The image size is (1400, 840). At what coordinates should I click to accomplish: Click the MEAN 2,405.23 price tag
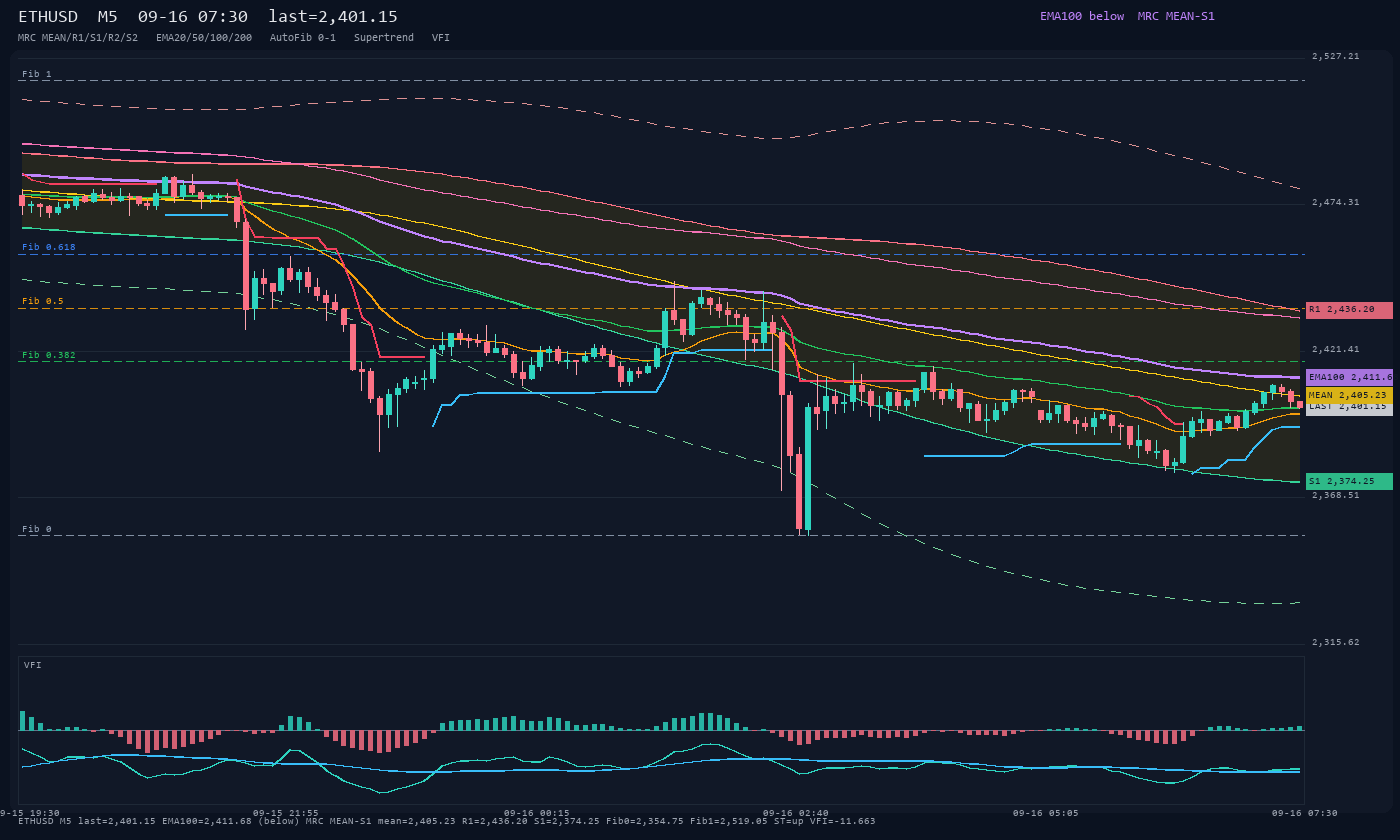pyautogui.click(x=1349, y=395)
